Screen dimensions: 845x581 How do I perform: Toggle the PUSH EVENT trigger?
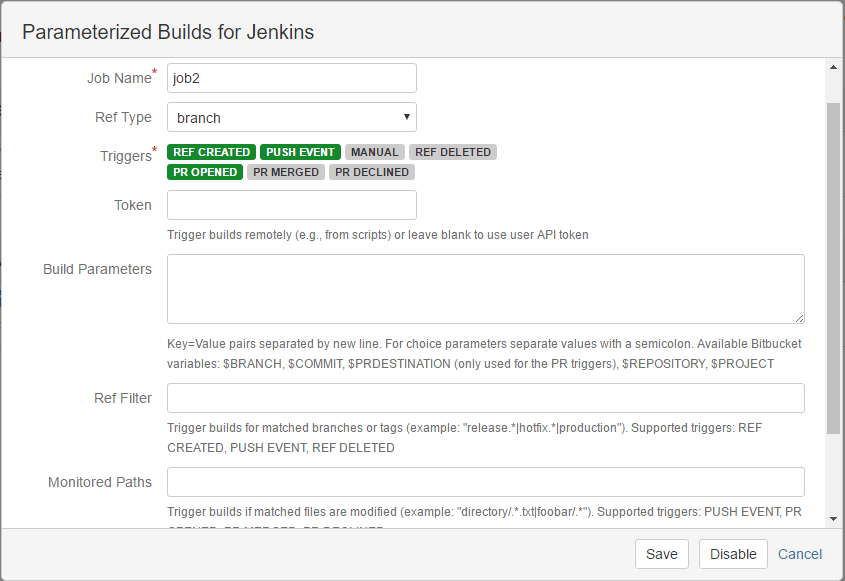[x=300, y=152]
